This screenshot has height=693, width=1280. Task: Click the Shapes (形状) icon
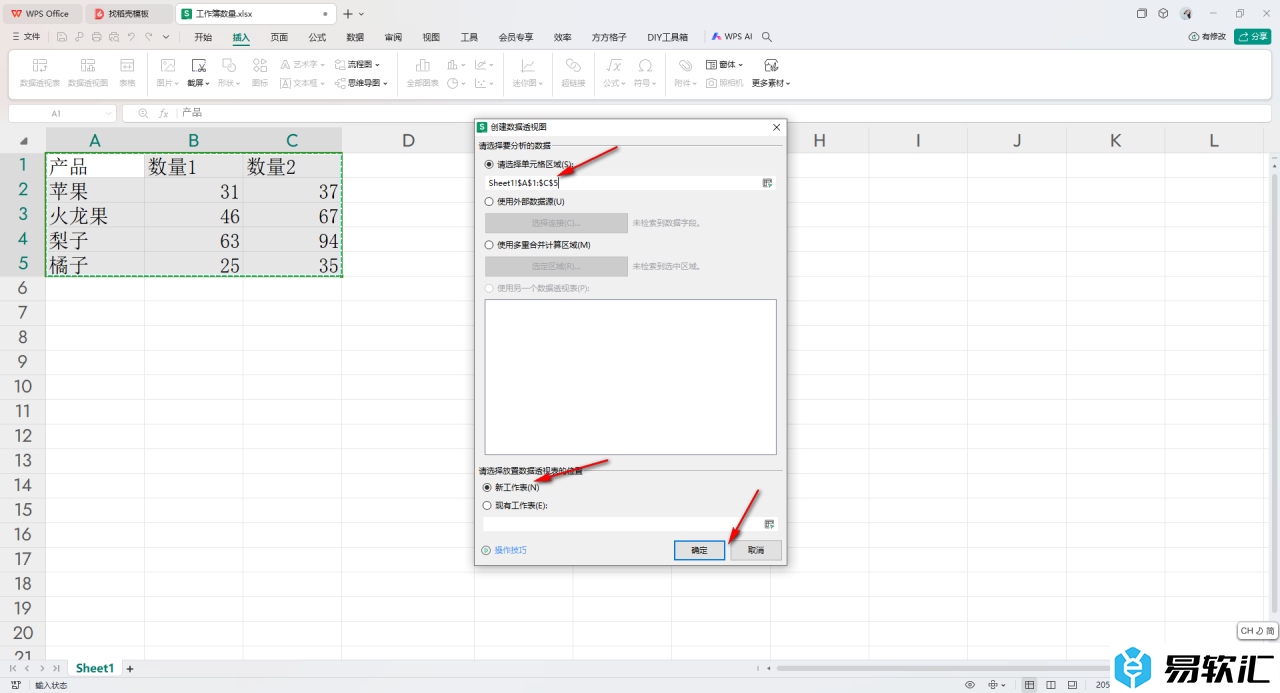point(229,65)
